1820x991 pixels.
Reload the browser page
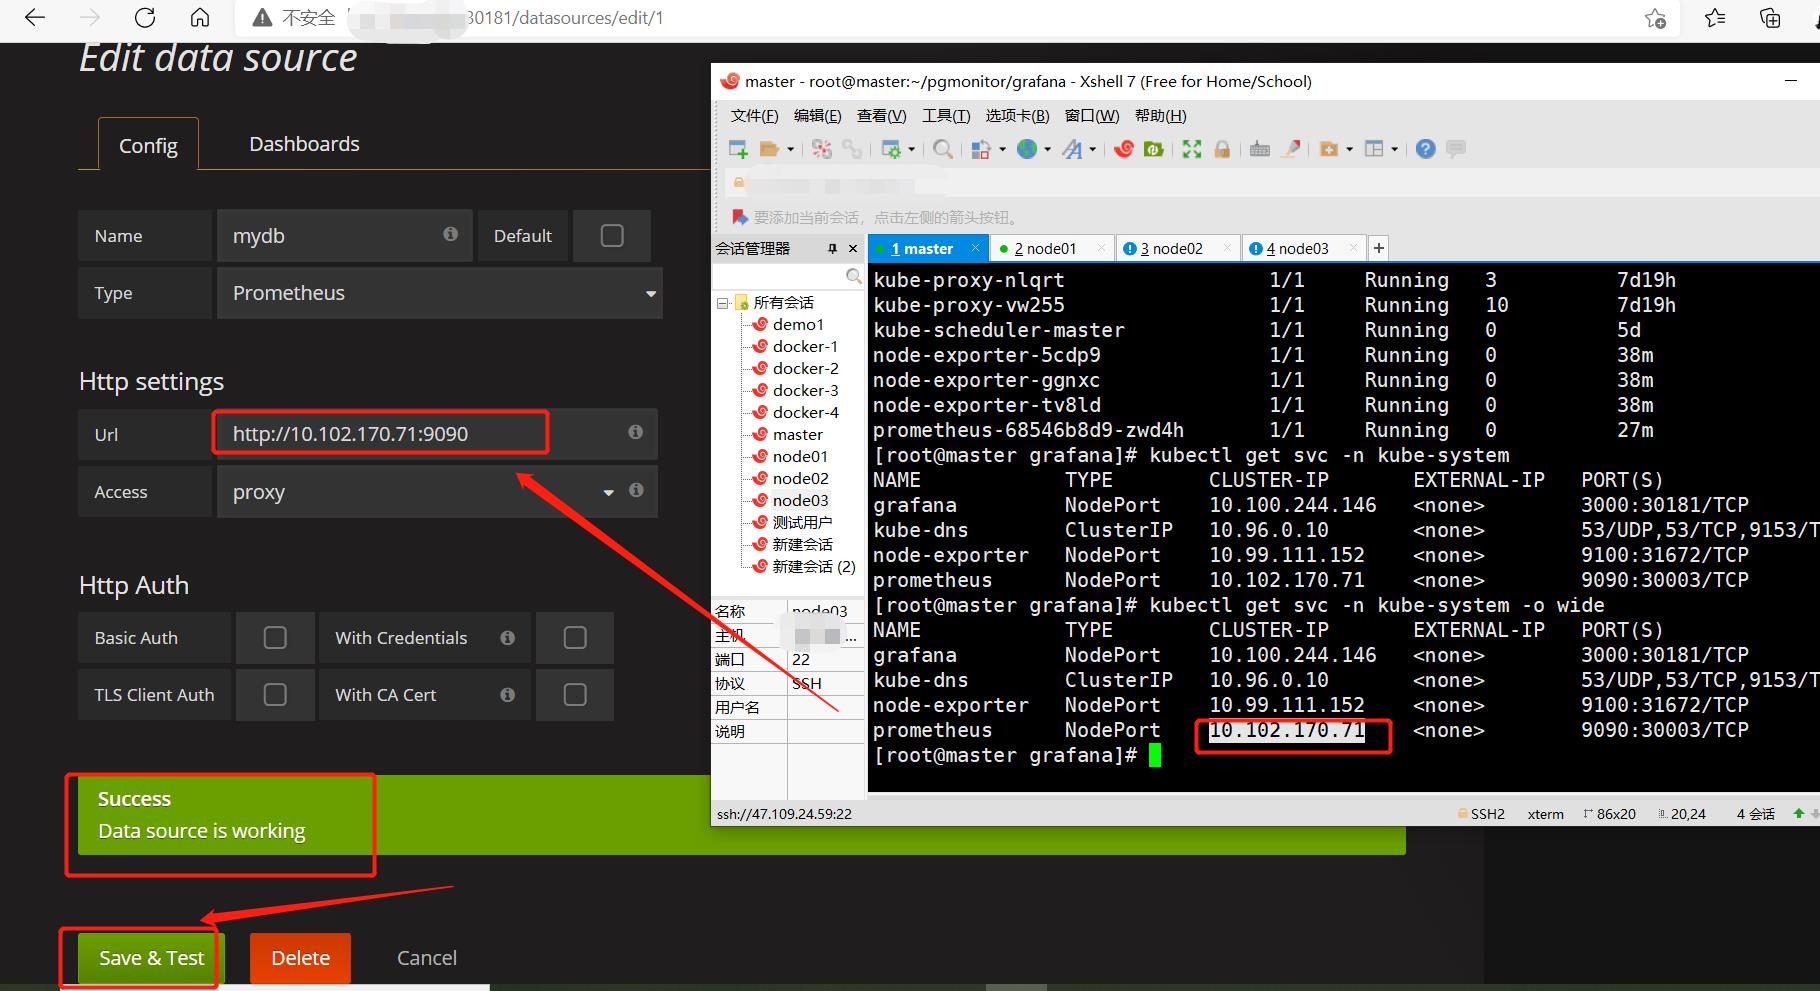pos(145,18)
